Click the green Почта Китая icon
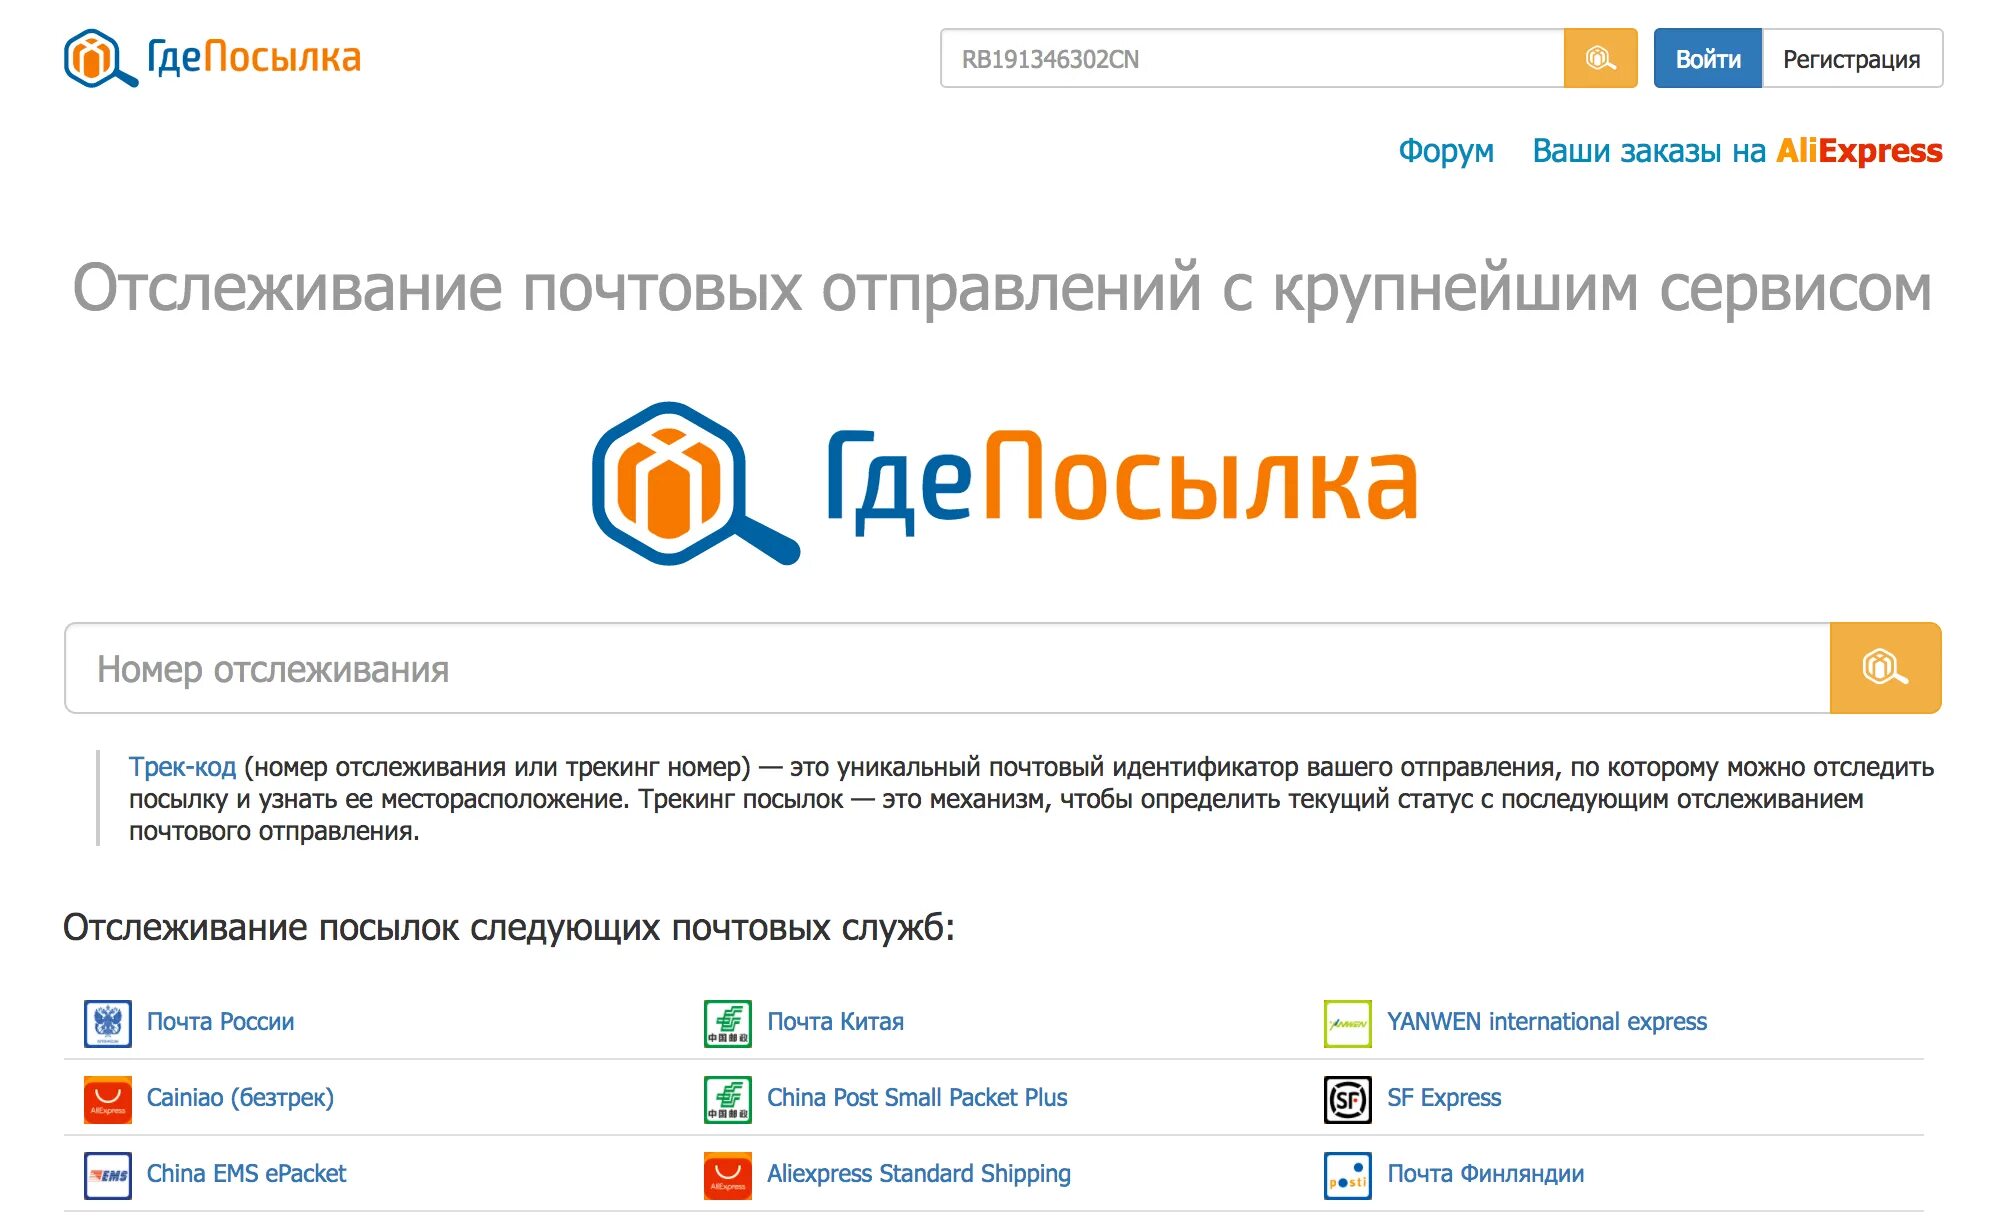 click(727, 1023)
